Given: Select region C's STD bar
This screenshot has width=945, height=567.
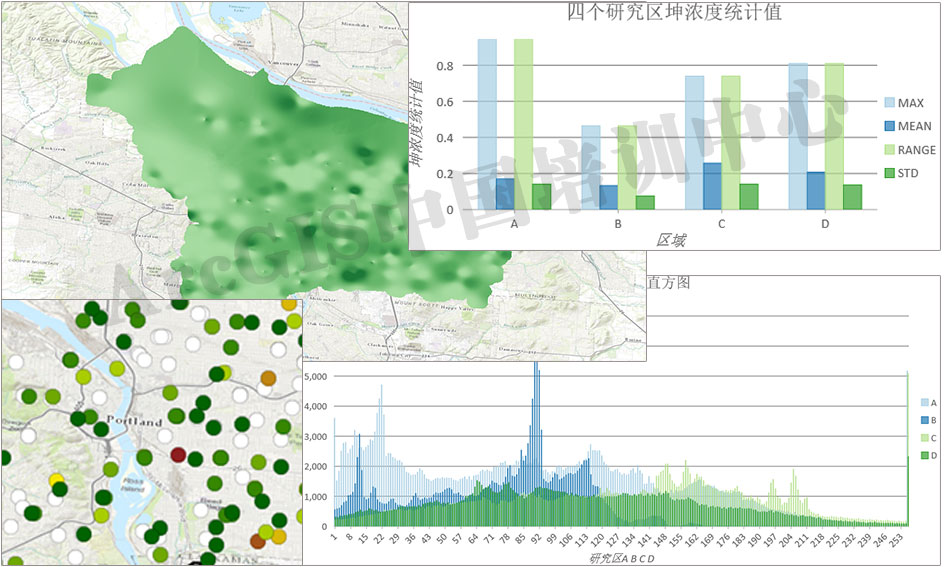Looking at the screenshot, I should click(x=749, y=197).
